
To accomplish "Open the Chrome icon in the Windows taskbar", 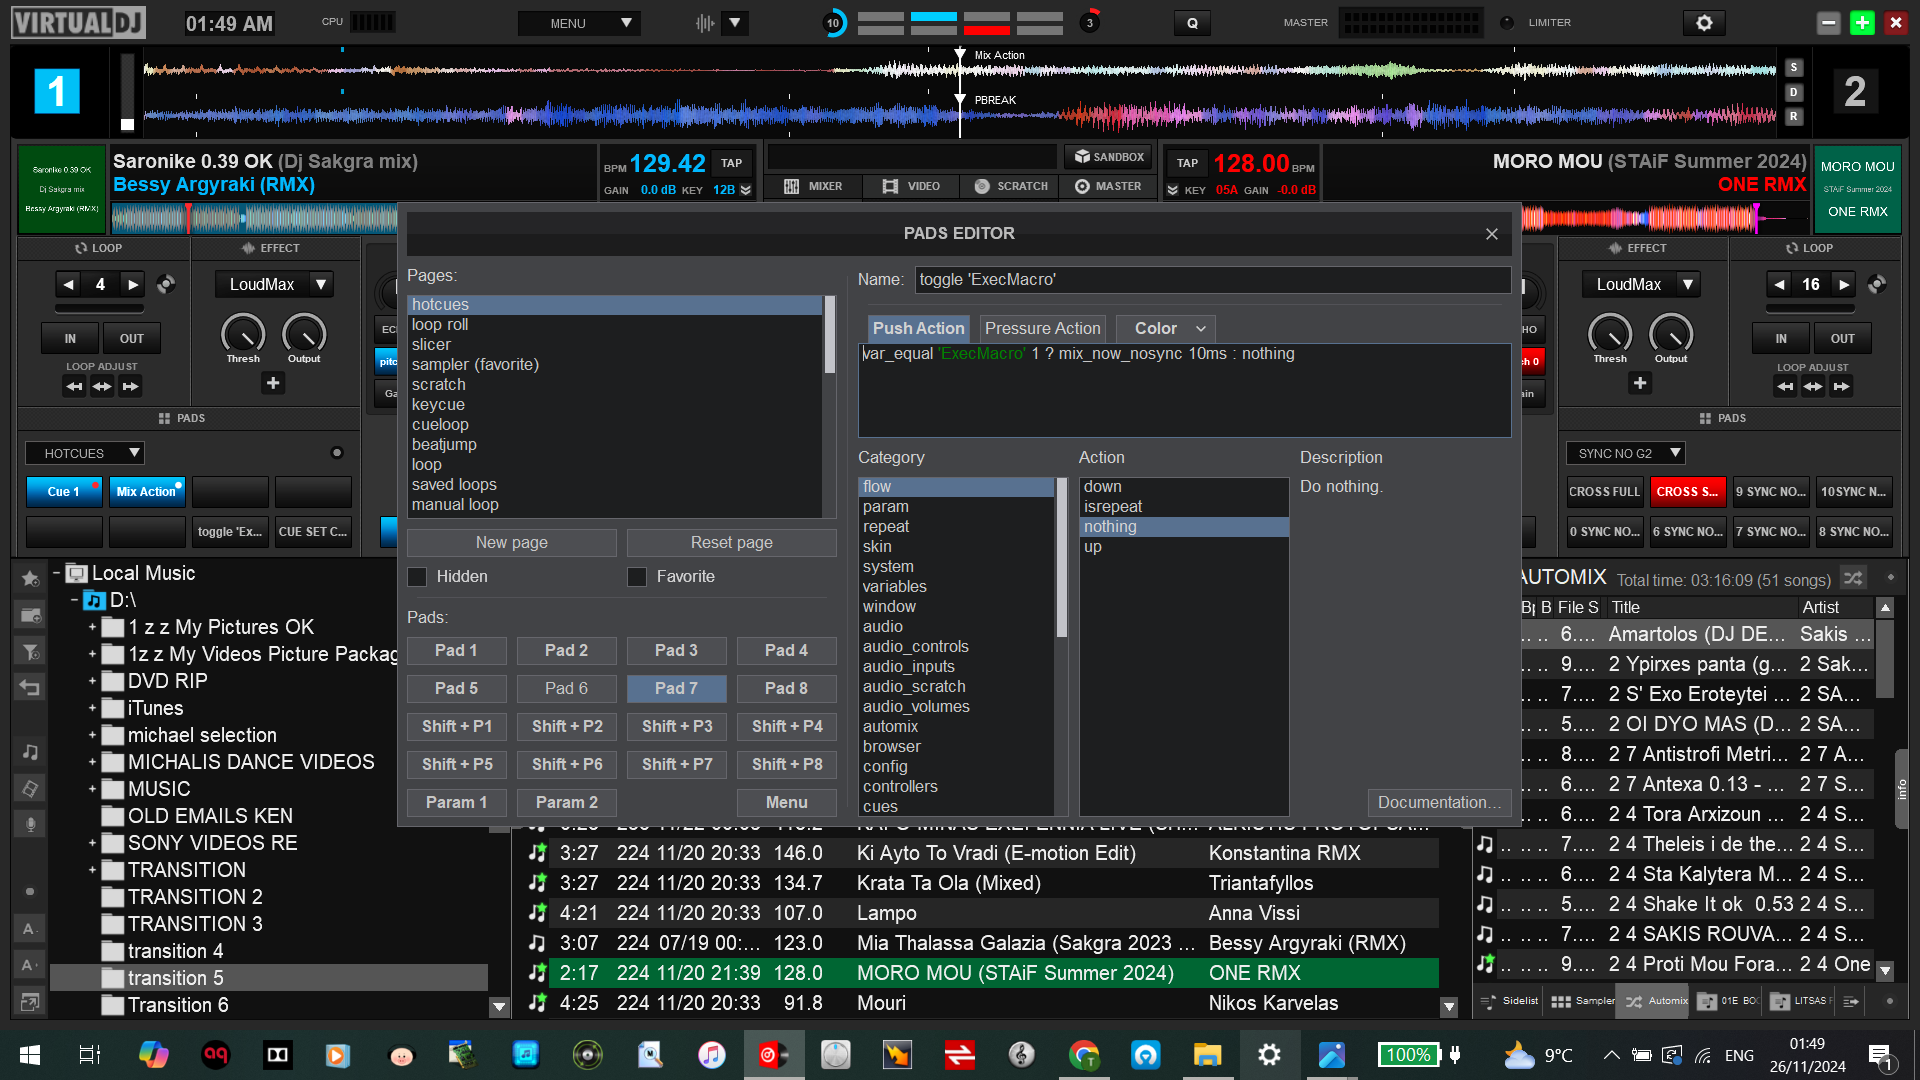I will pos(1083,1054).
